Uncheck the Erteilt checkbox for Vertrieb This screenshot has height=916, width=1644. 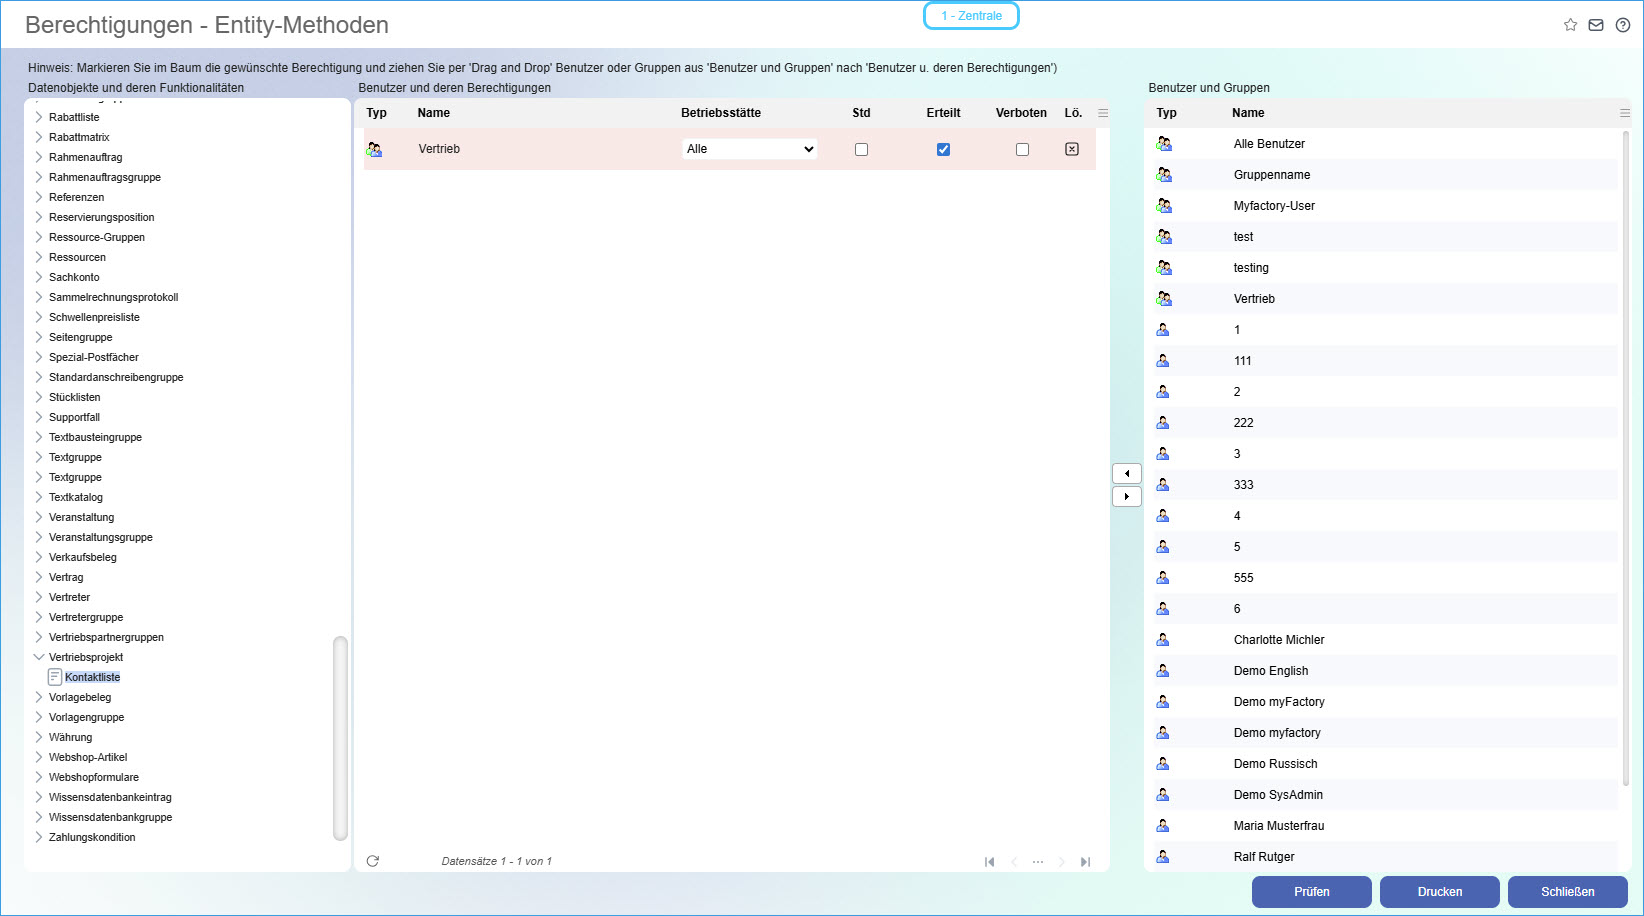pyautogui.click(x=943, y=150)
